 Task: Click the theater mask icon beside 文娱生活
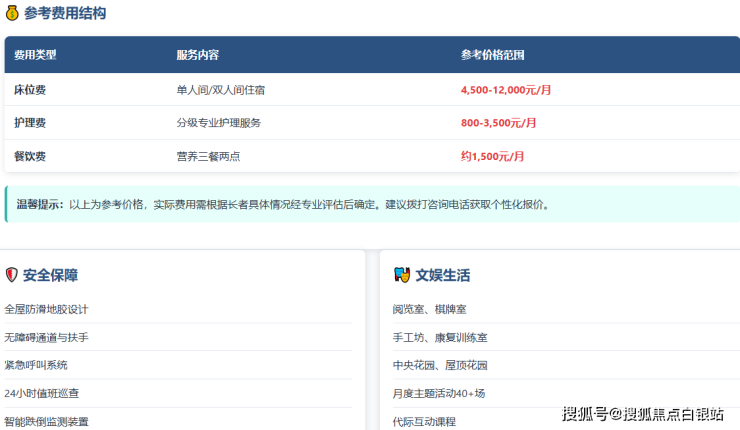coord(401,275)
